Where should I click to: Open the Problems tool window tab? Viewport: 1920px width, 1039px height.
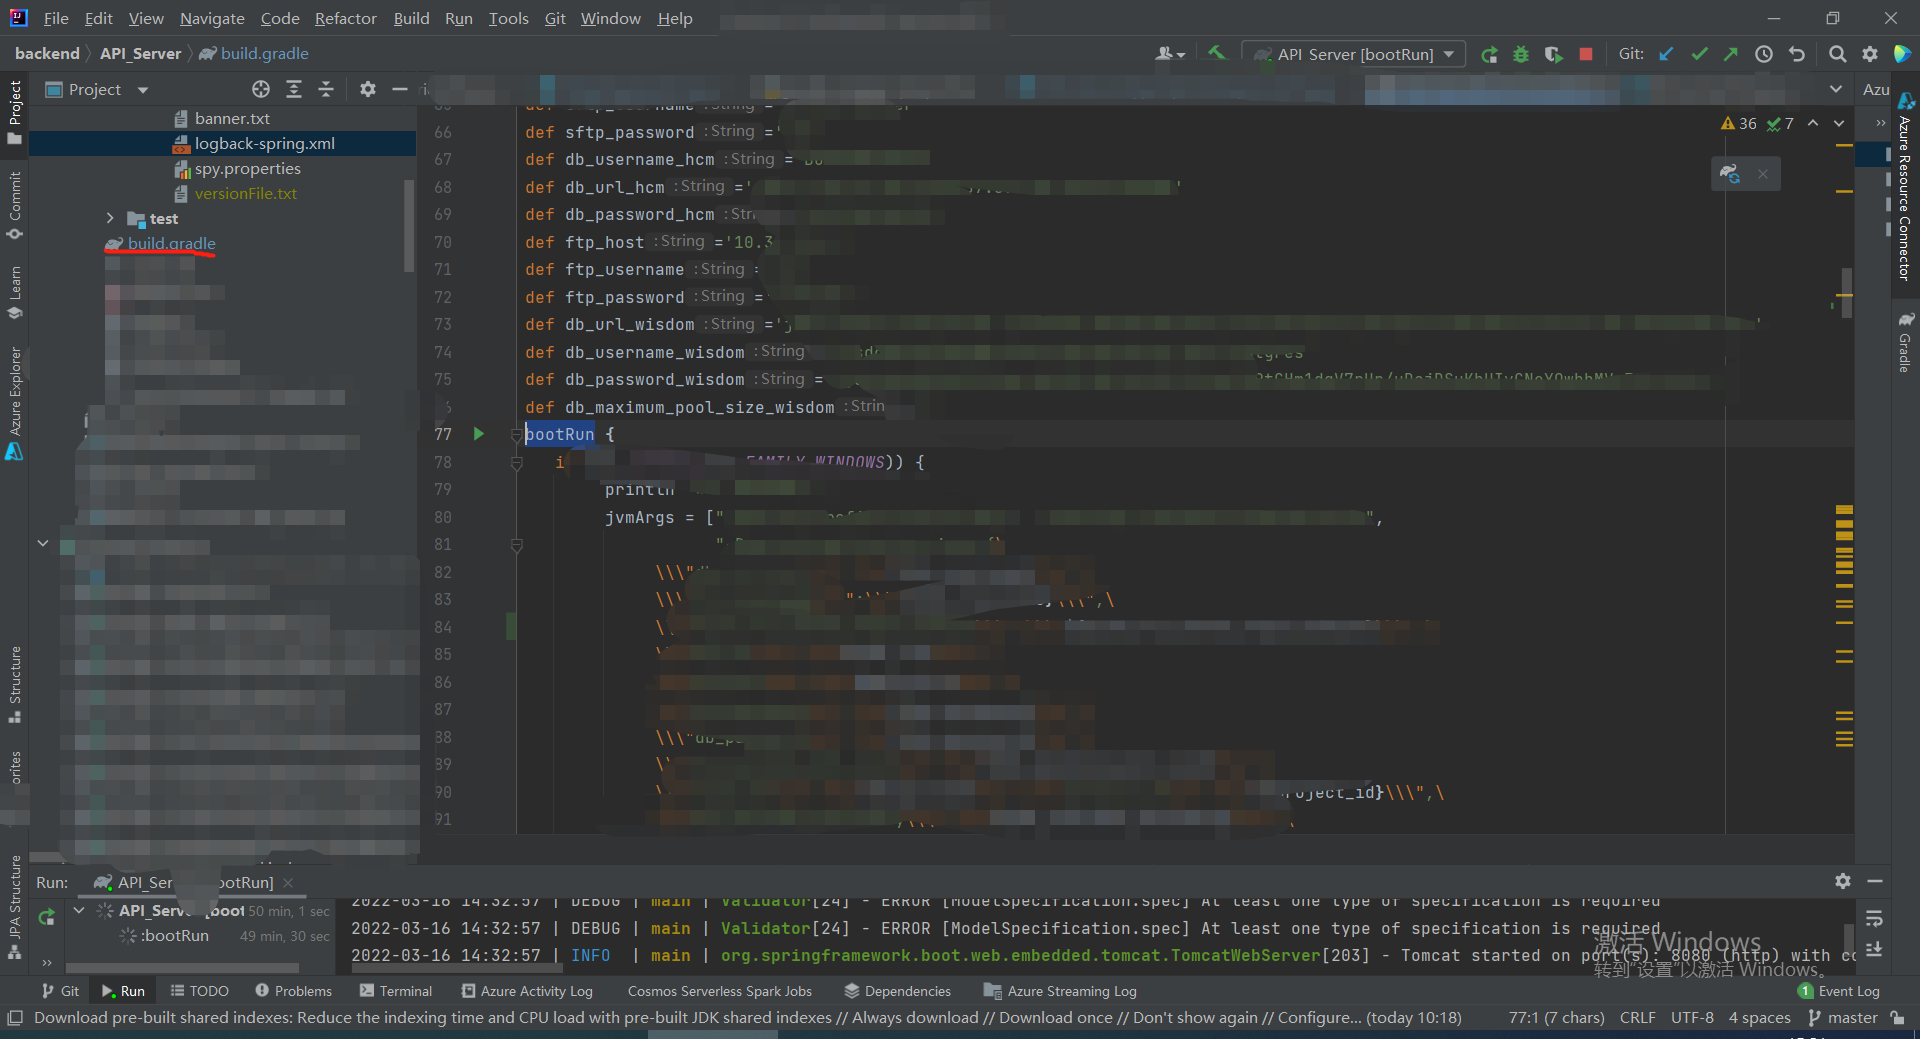click(293, 991)
